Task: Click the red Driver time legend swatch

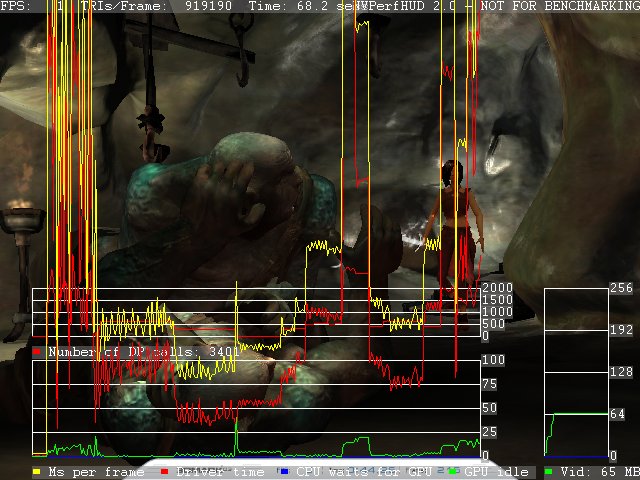Action: [x=164, y=472]
